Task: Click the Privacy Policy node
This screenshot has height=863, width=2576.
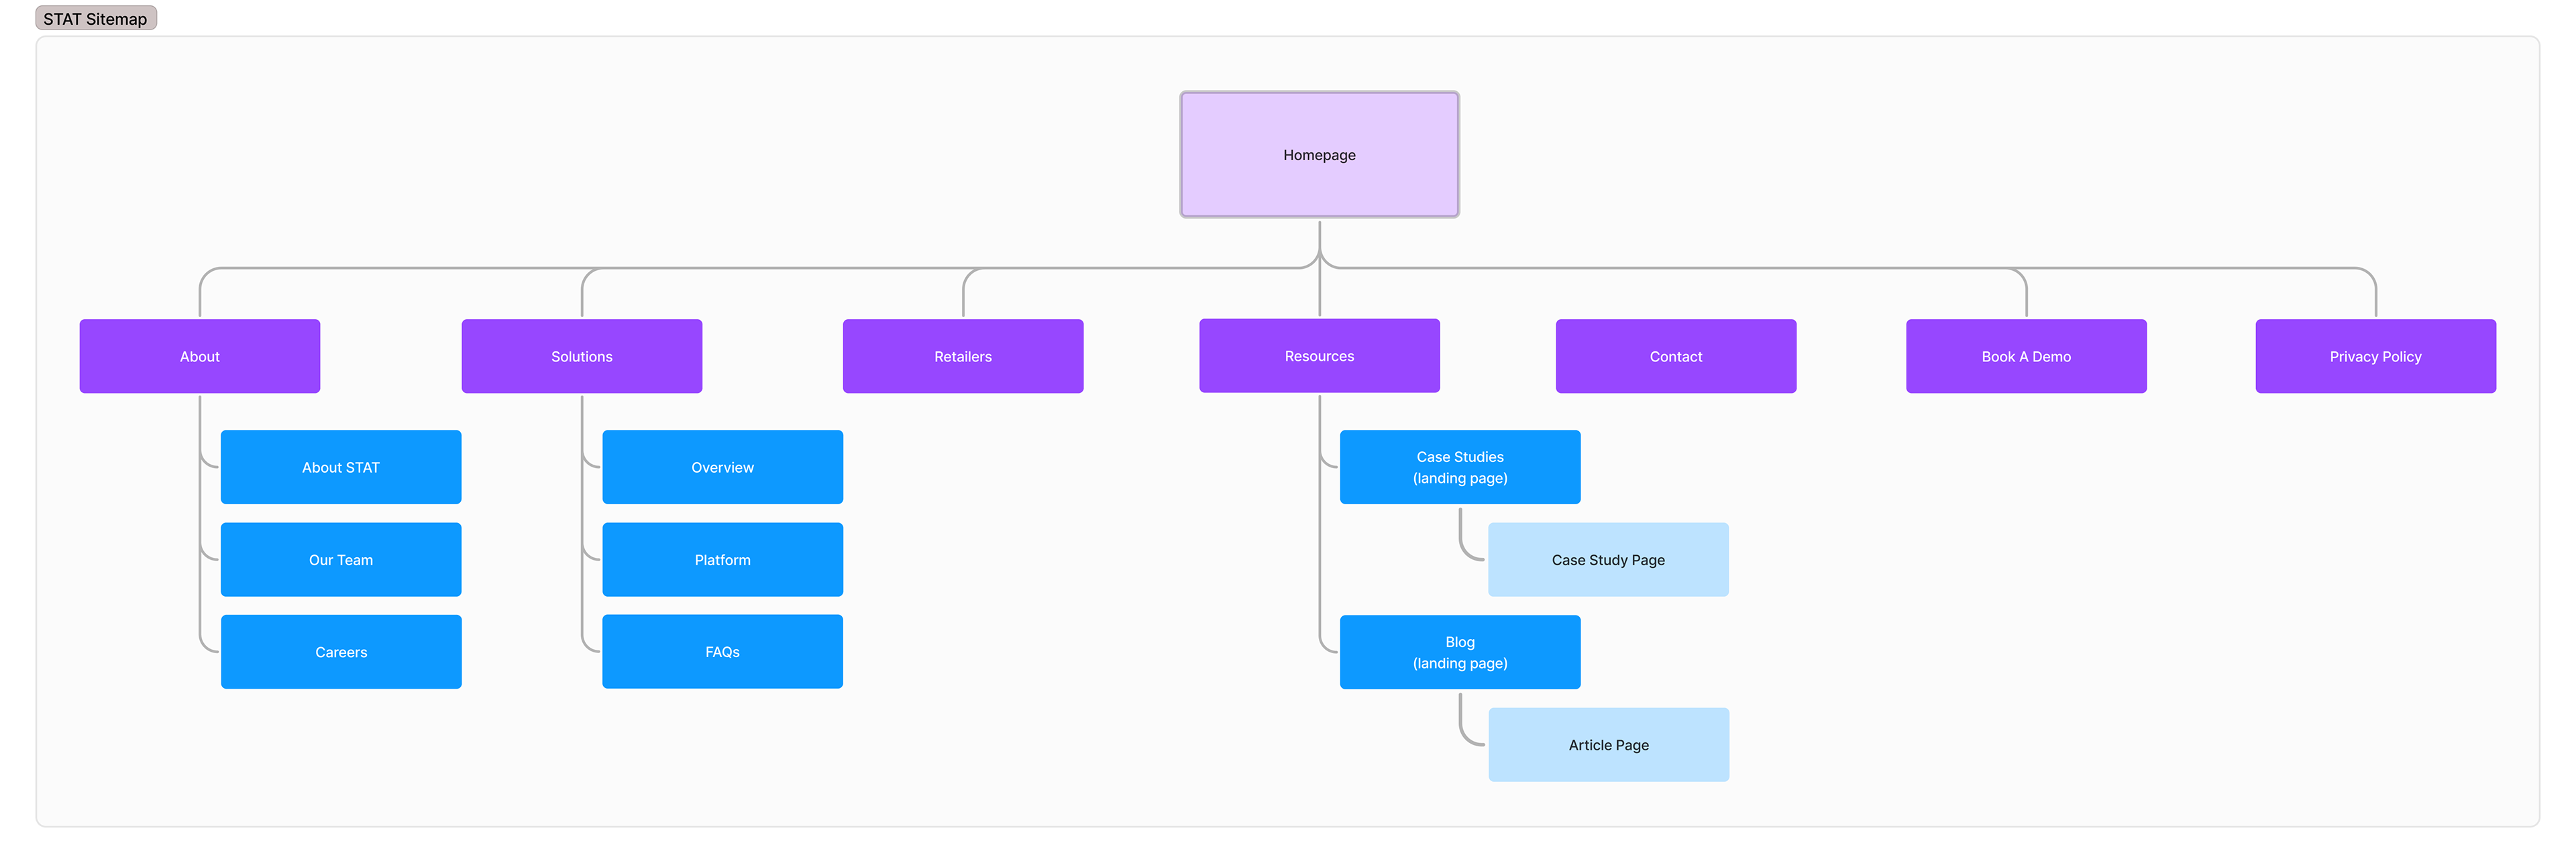Action: pos(2375,356)
